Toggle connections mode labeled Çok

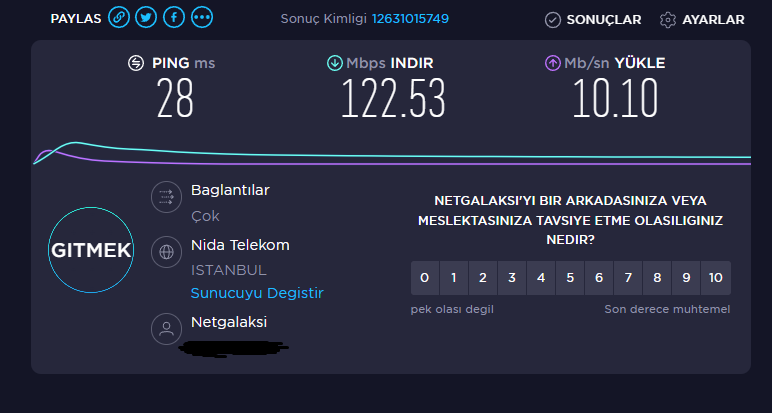point(205,216)
